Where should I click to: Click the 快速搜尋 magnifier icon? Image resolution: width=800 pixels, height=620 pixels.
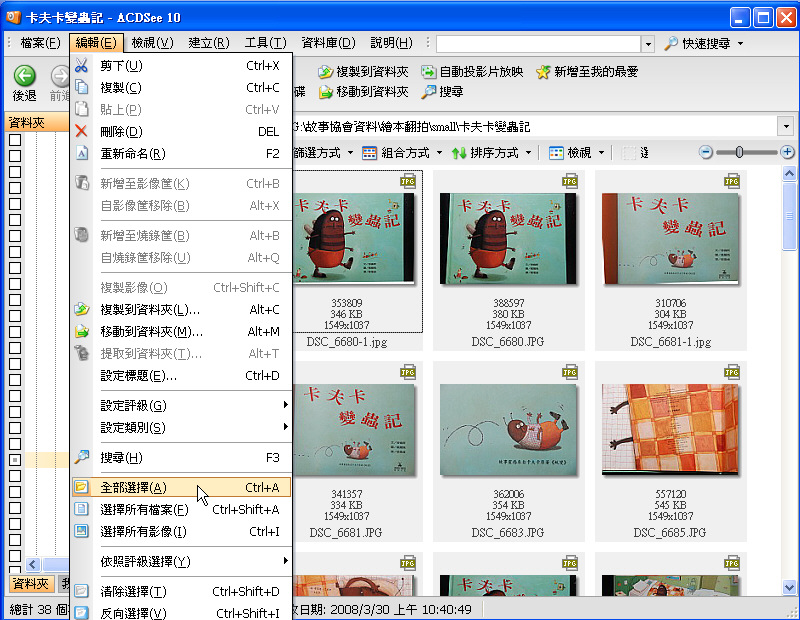pyautogui.click(x=670, y=43)
